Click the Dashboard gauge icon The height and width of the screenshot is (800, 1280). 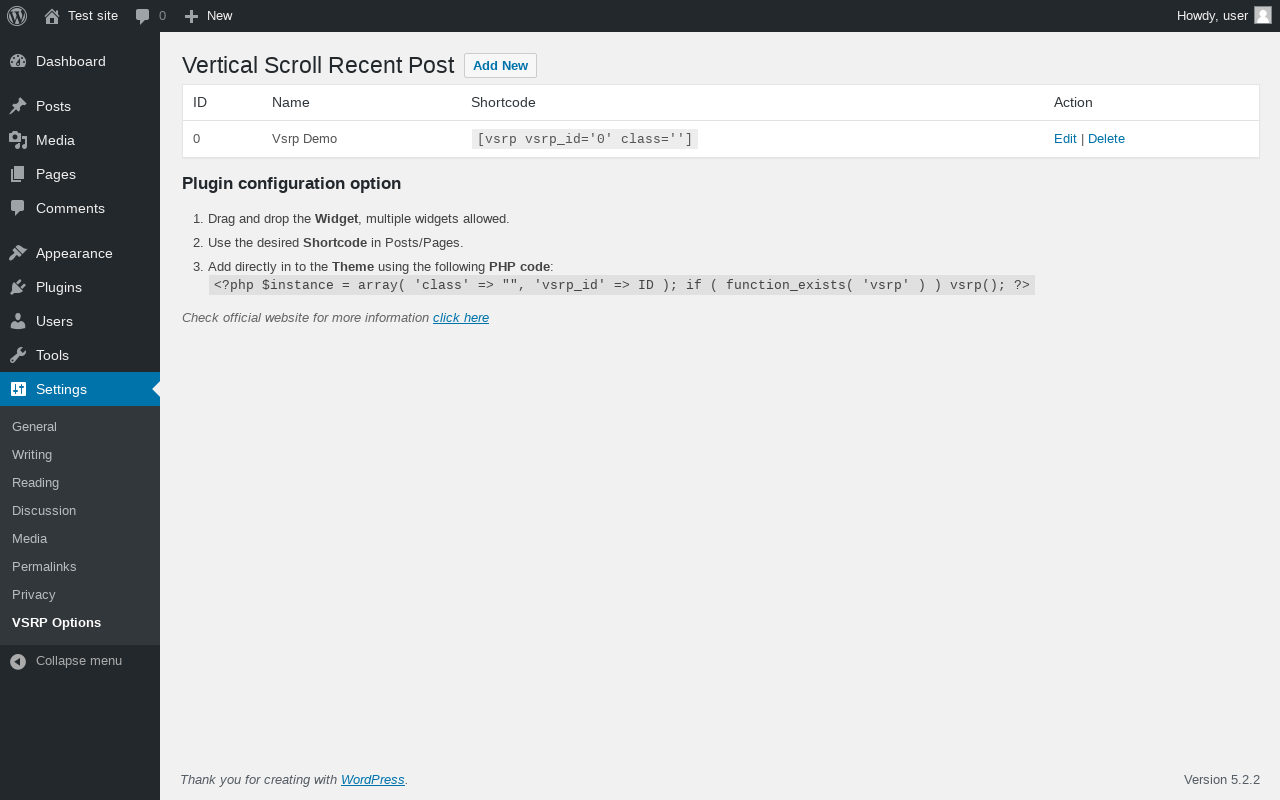[18, 61]
